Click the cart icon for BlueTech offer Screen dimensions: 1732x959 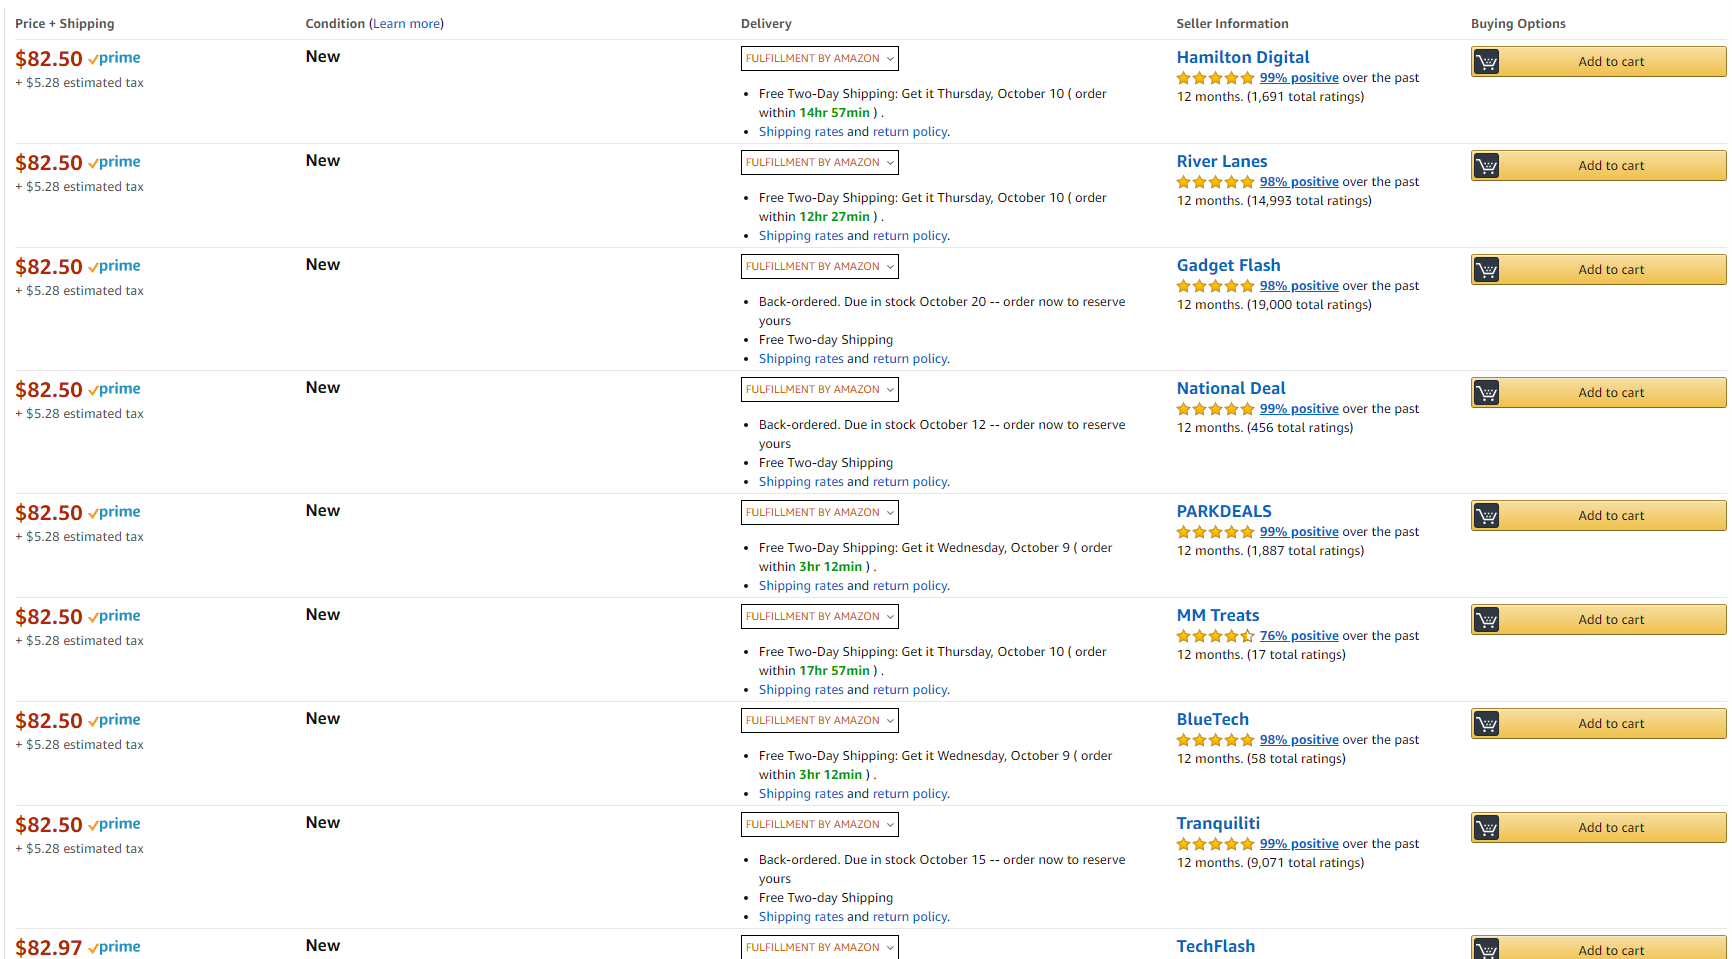[1486, 724]
